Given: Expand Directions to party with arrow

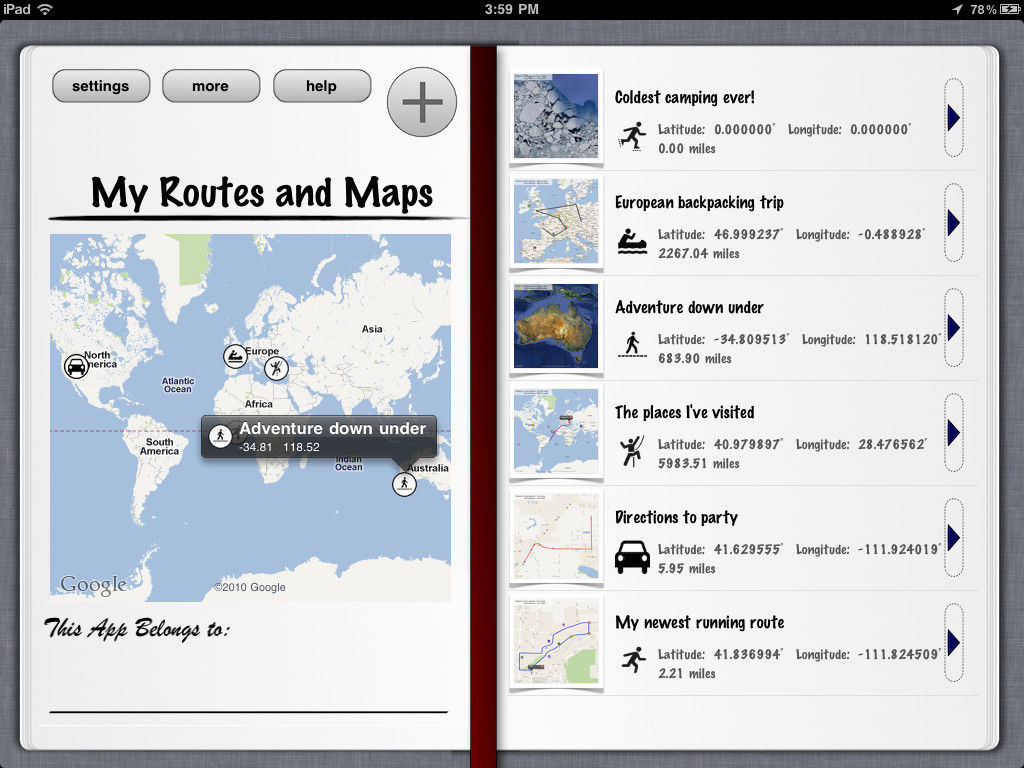Looking at the screenshot, I should pyautogui.click(x=953, y=537).
